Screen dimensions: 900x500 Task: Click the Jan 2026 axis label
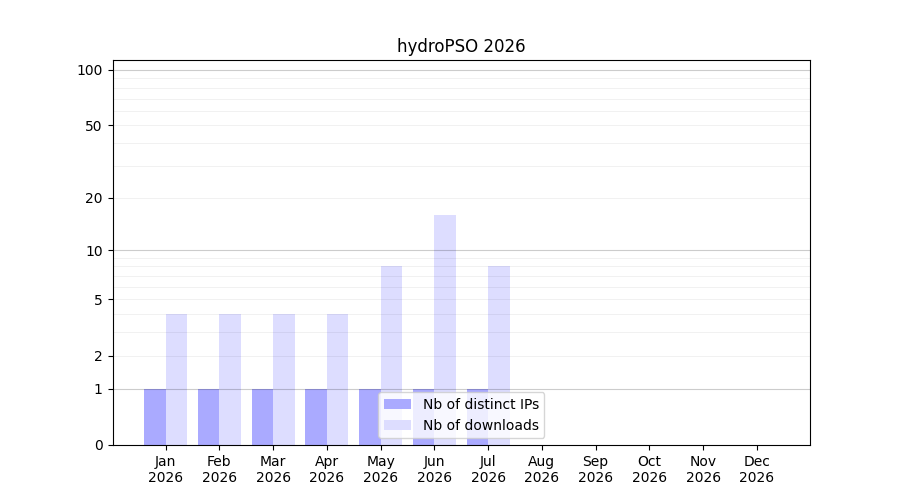coord(165,469)
